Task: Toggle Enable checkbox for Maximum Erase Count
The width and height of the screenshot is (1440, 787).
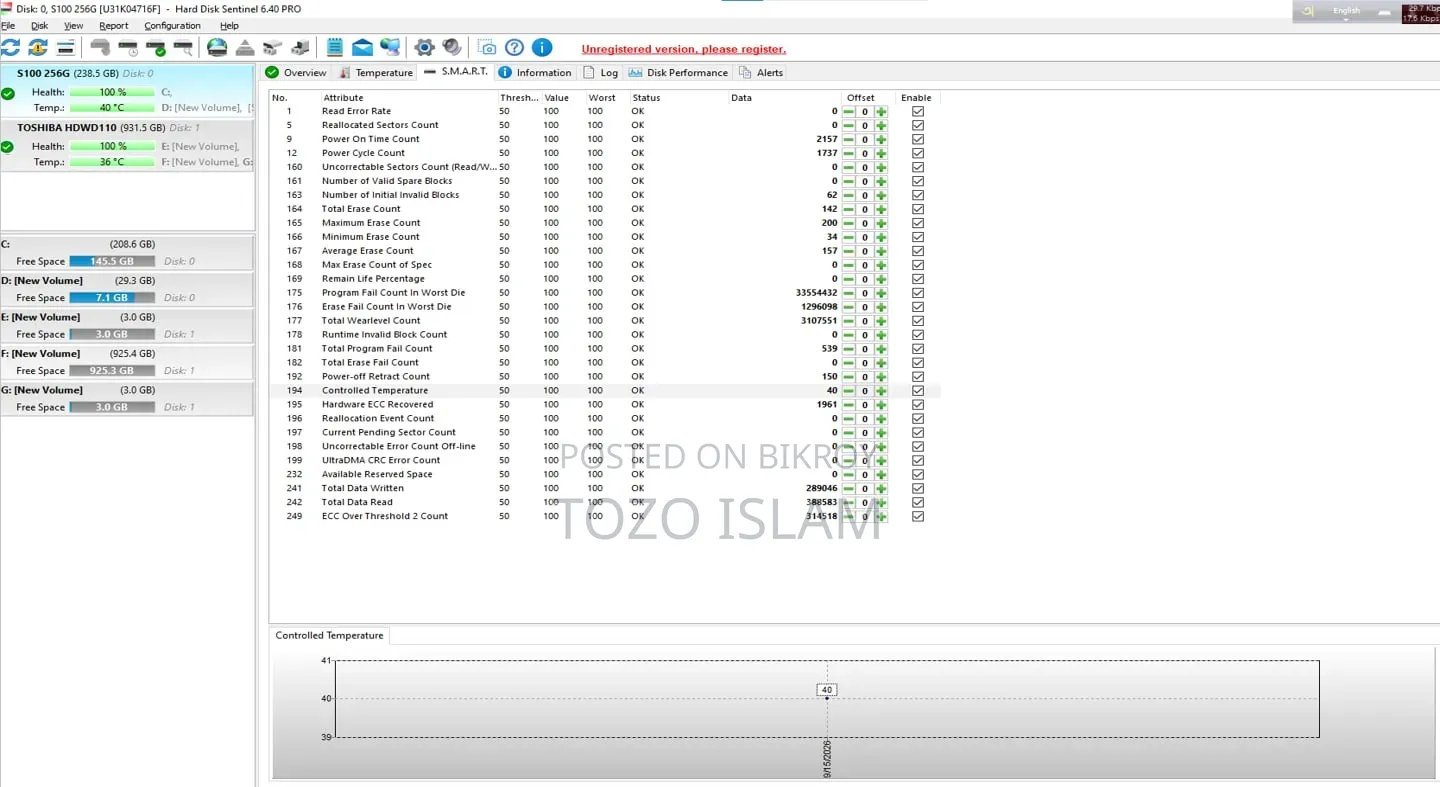Action: [x=918, y=224]
